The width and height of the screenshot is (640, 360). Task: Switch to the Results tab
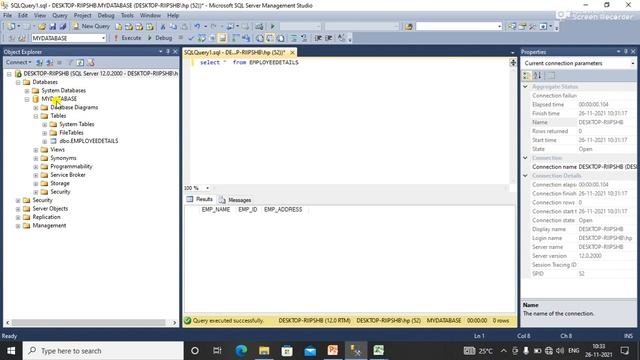coord(200,199)
